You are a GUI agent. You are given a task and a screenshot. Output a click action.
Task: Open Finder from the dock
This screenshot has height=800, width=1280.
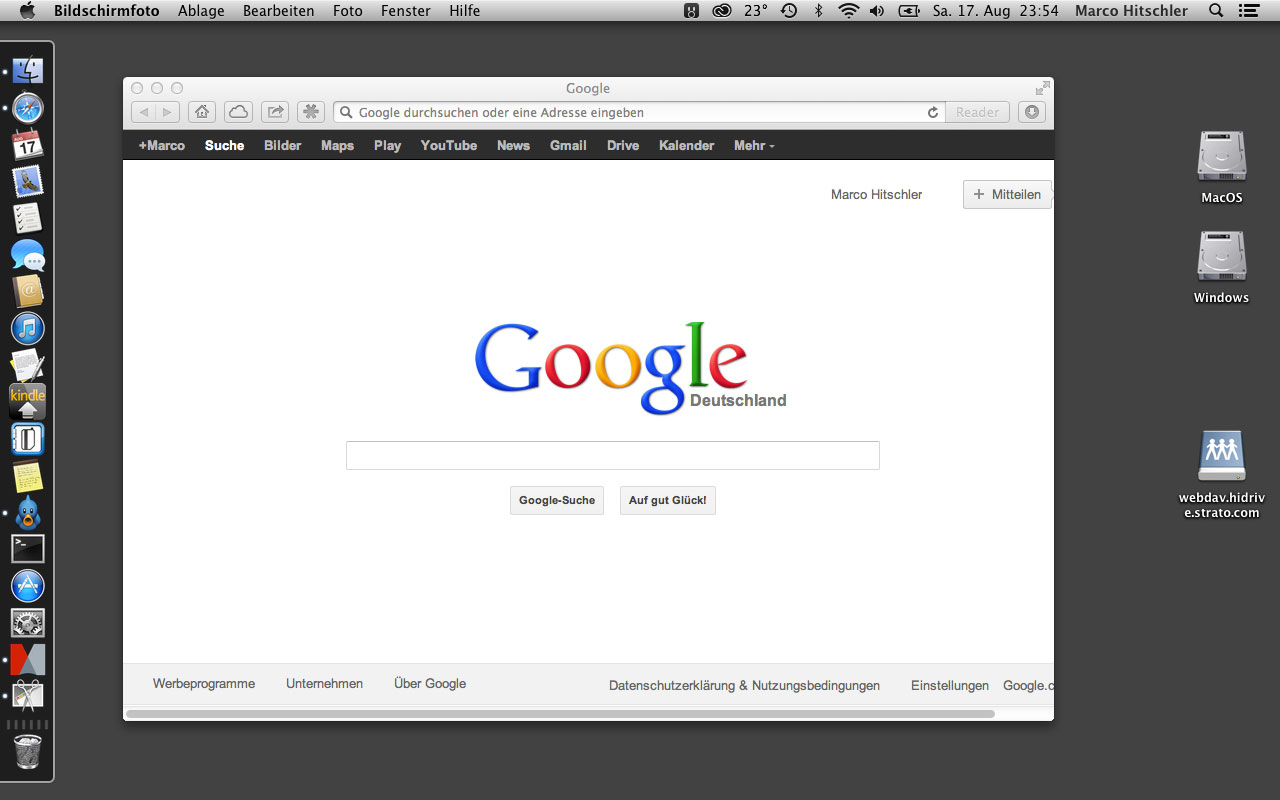(x=28, y=72)
